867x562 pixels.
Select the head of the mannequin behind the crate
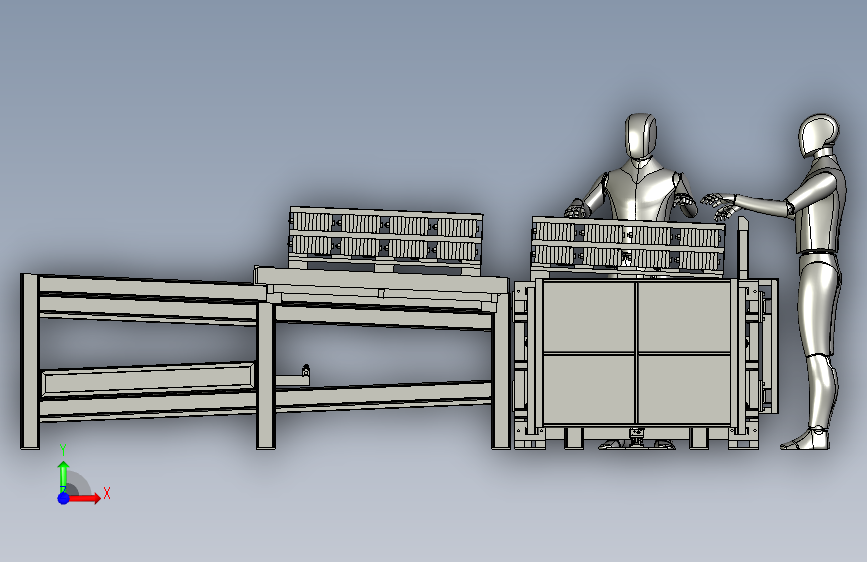click(x=641, y=136)
